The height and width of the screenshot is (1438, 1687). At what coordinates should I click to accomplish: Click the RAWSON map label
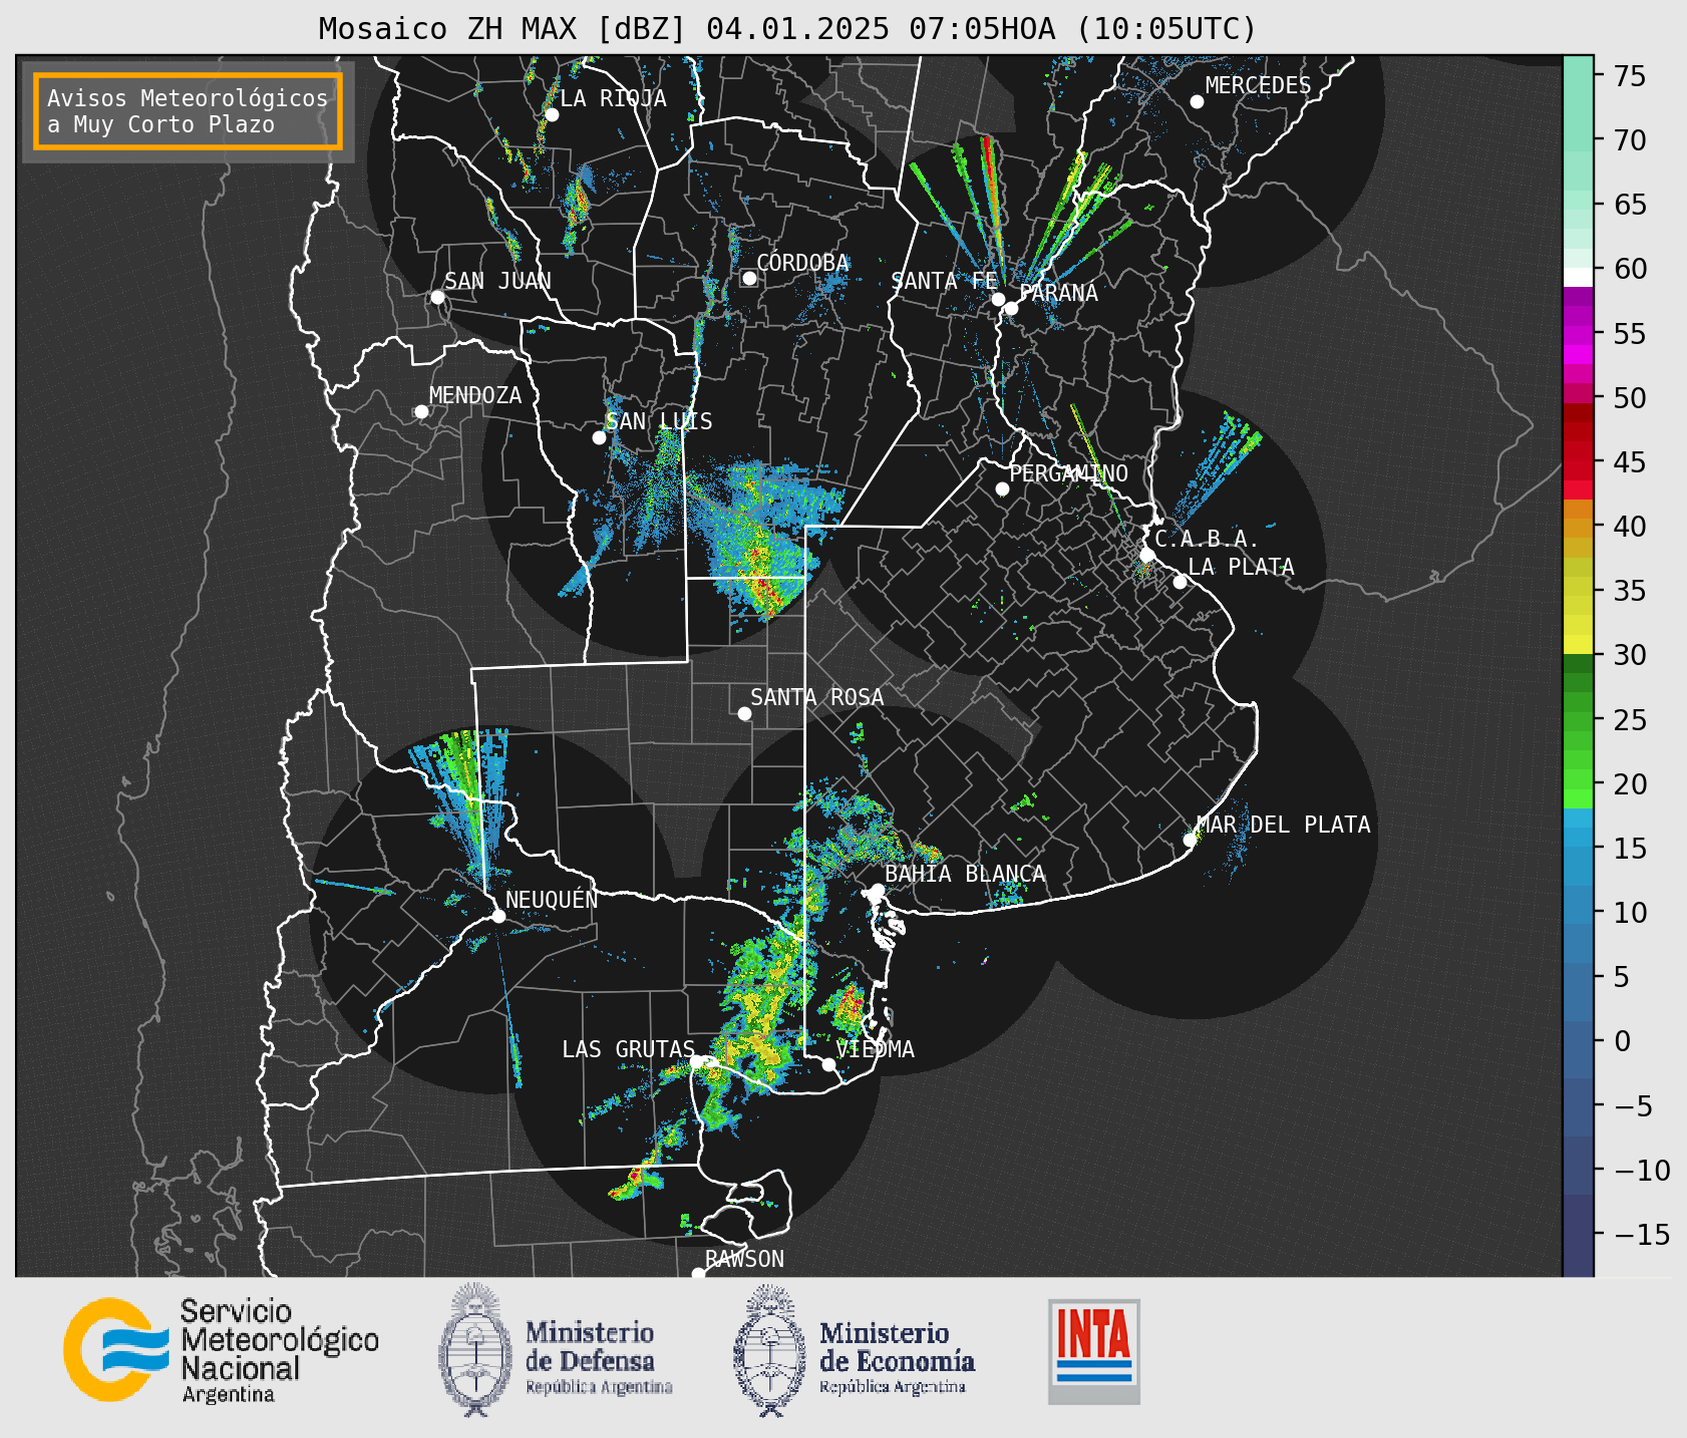744,1259
